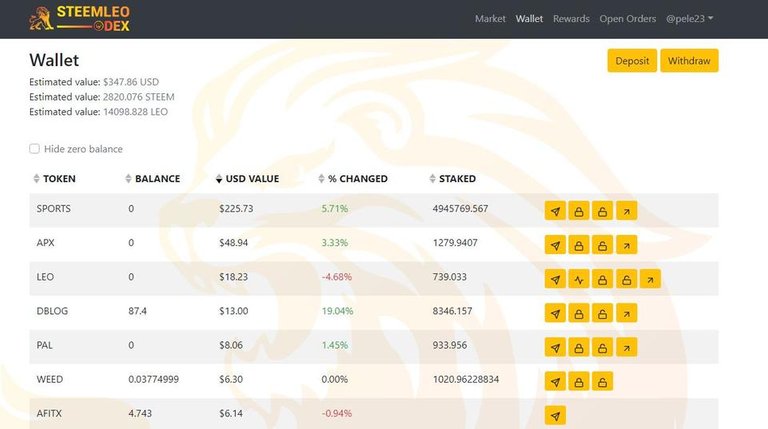Click the DBLOG token name
The height and width of the screenshot is (429, 768).
coord(52,311)
